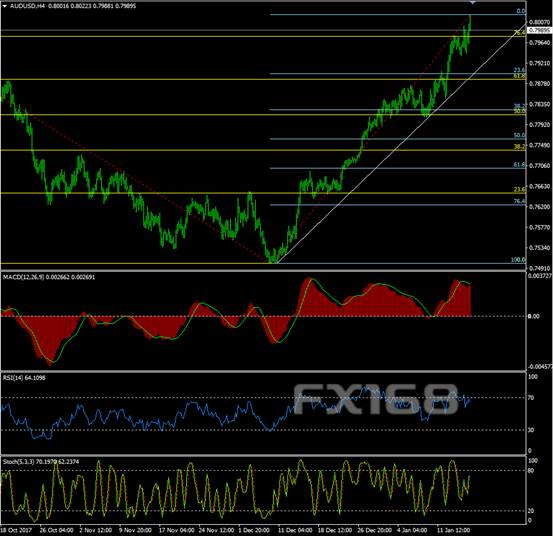Click the highlighted current price label 0.79895
The height and width of the screenshot is (536, 553).
[x=540, y=30]
